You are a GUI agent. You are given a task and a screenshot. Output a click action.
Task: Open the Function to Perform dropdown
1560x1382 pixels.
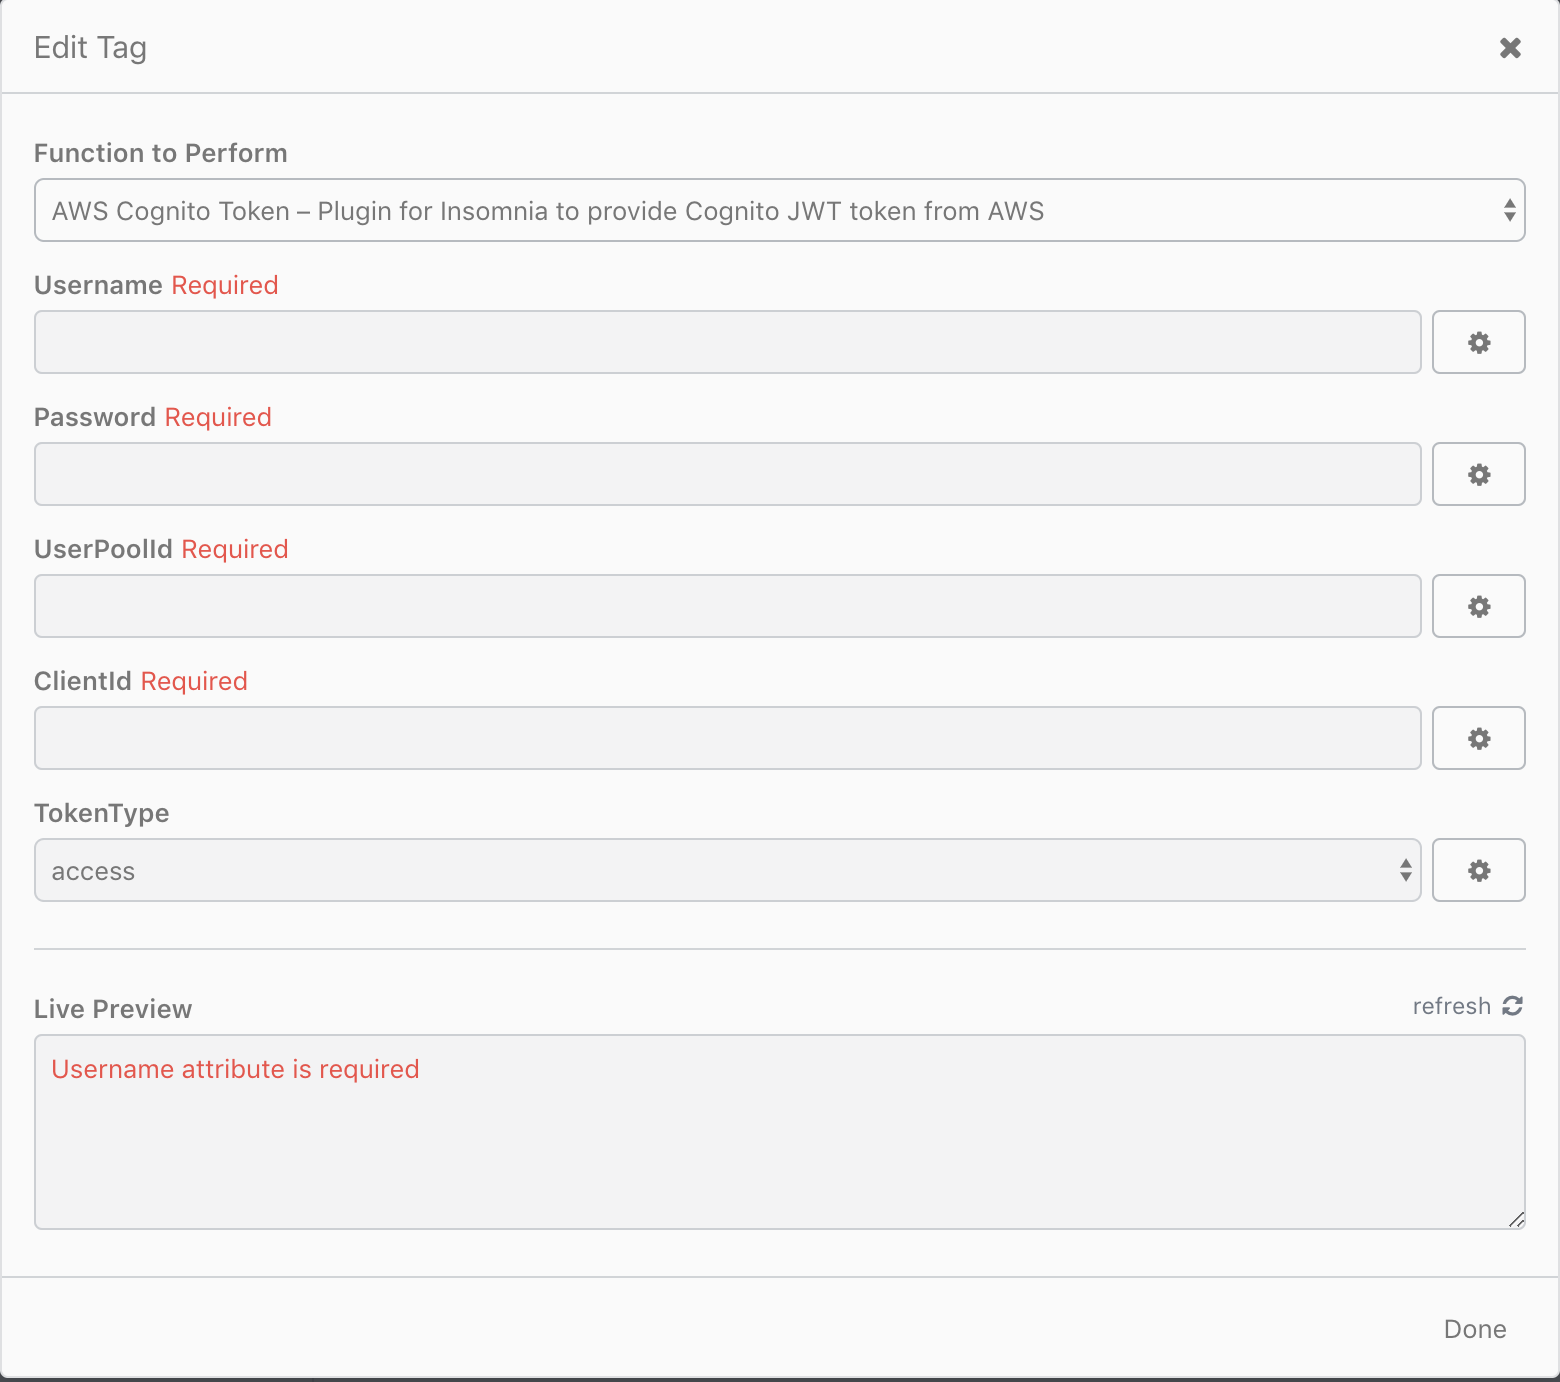point(780,210)
